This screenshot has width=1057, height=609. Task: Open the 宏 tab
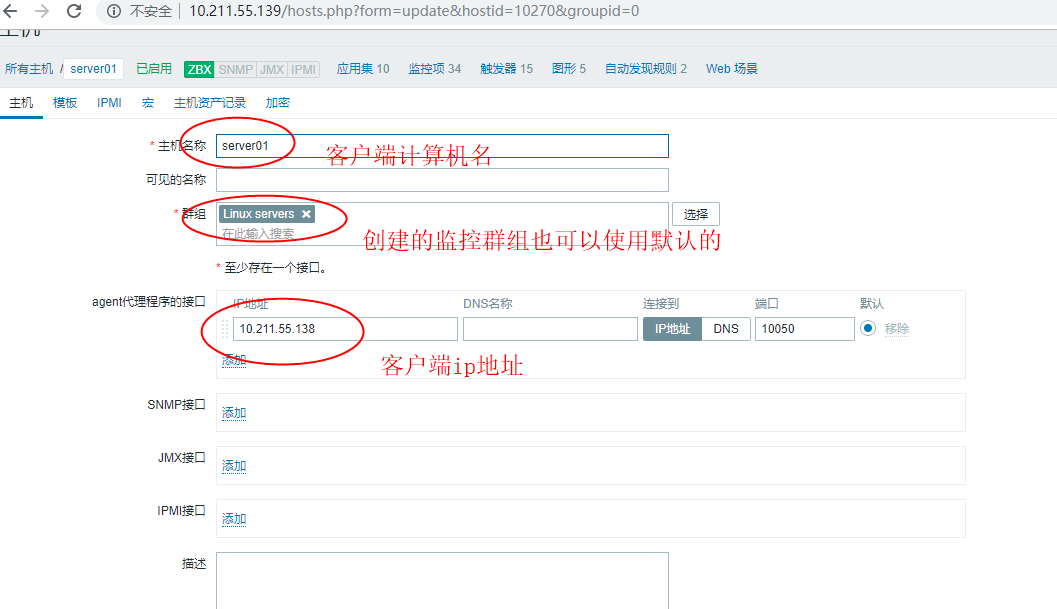pyautogui.click(x=147, y=103)
